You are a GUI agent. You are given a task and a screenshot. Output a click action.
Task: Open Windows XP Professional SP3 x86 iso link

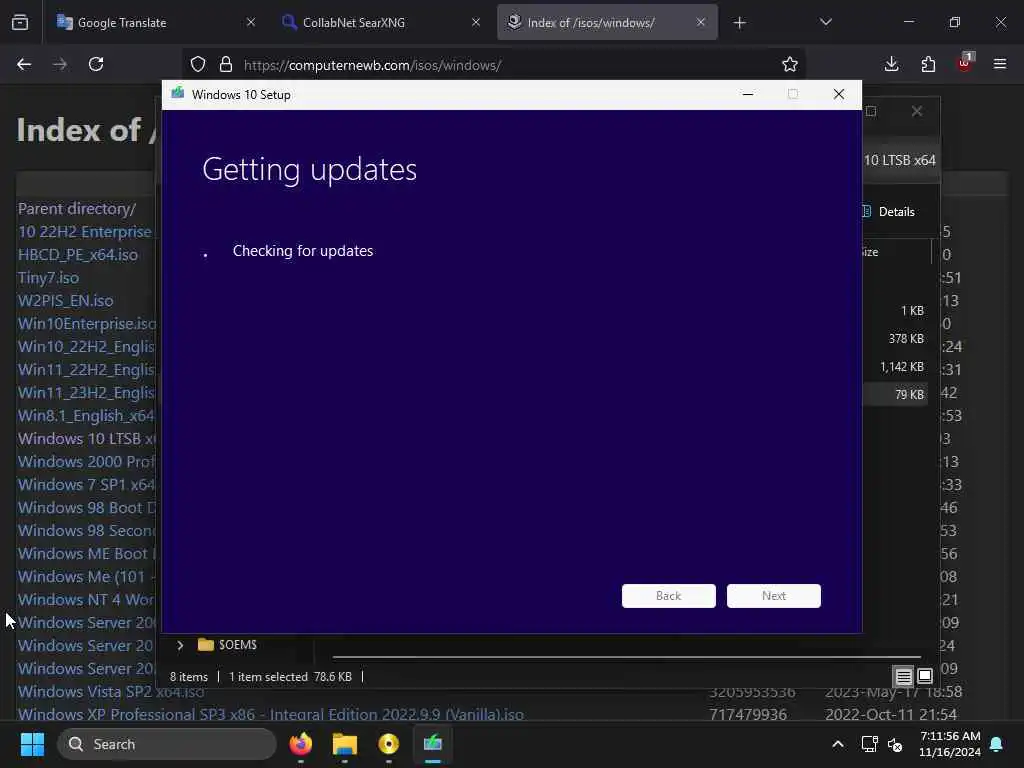(270, 714)
